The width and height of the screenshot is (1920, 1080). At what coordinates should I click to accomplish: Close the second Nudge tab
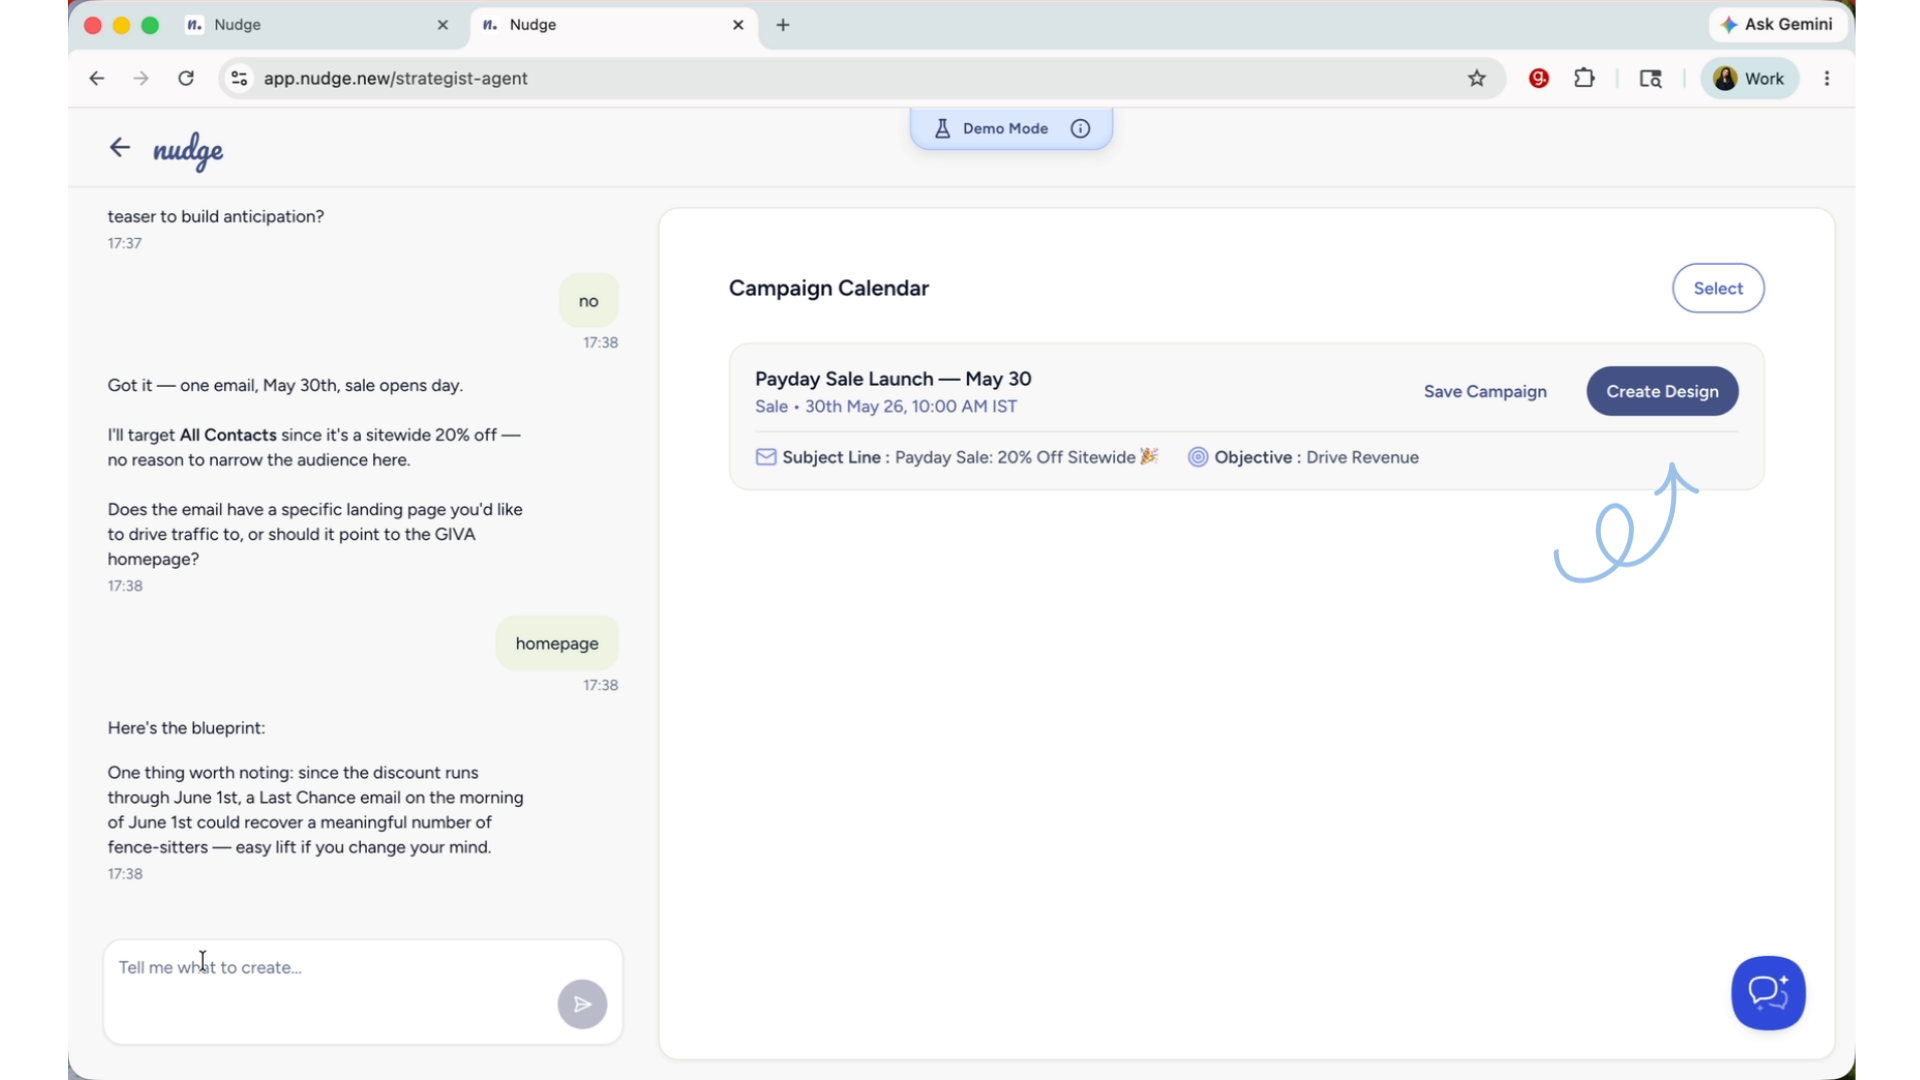point(738,25)
